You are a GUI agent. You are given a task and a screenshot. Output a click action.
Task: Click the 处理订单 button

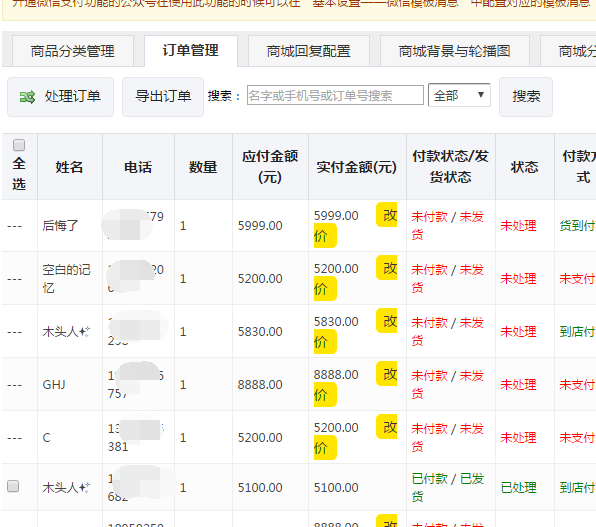tap(60, 97)
